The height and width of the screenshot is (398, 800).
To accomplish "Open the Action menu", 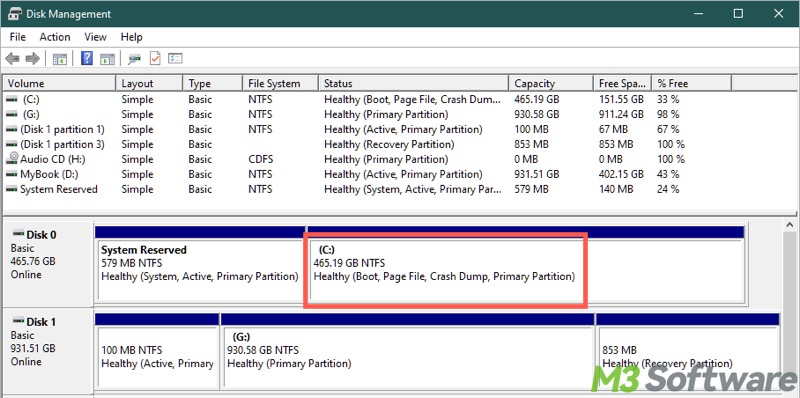I will click(55, 37).
